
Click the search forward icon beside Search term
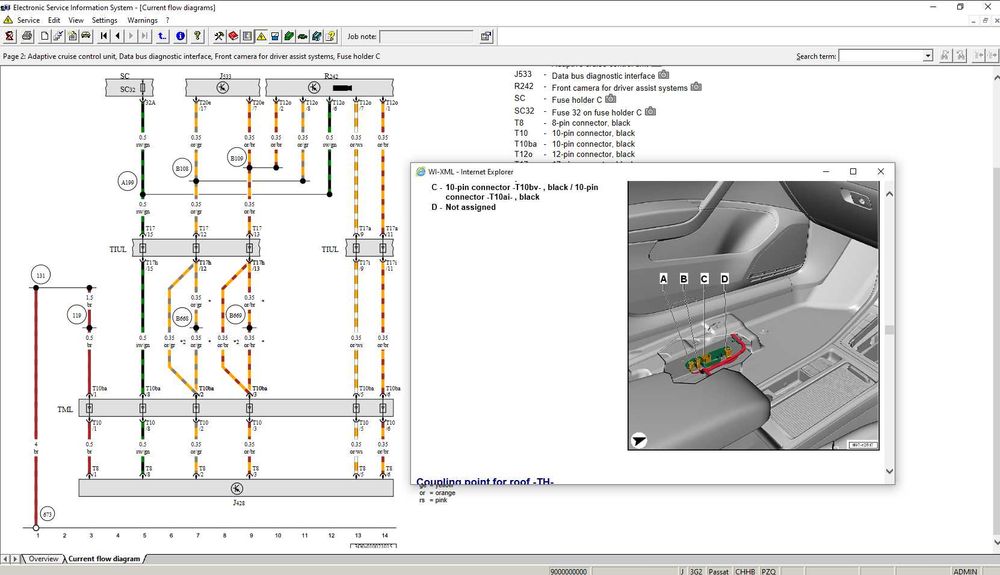[945, 56]
